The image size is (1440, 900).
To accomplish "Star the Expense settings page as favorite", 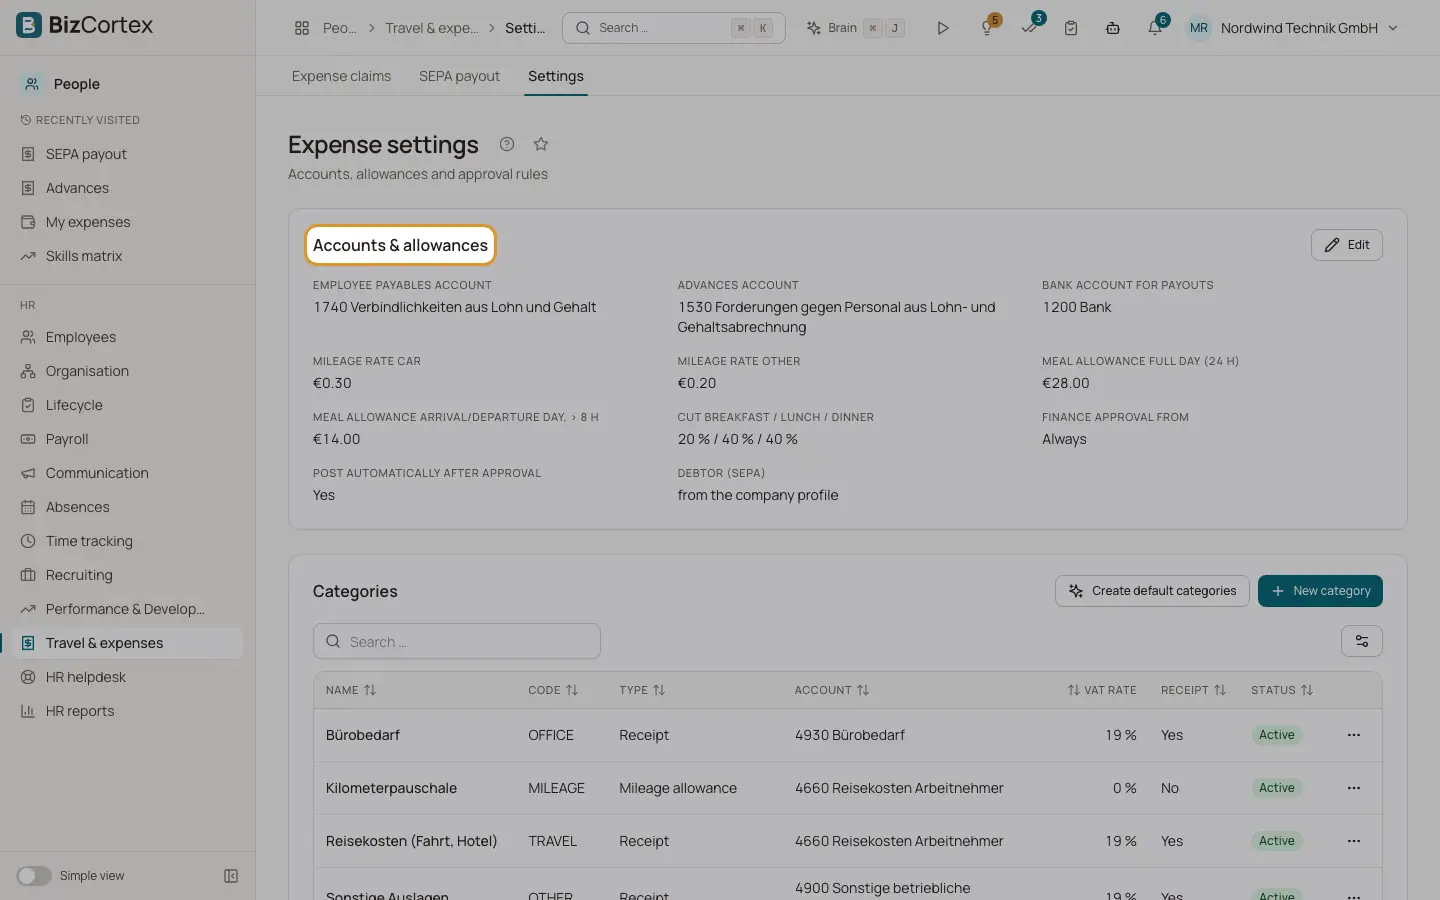I will pyautogui.click(x=541, y=144).
